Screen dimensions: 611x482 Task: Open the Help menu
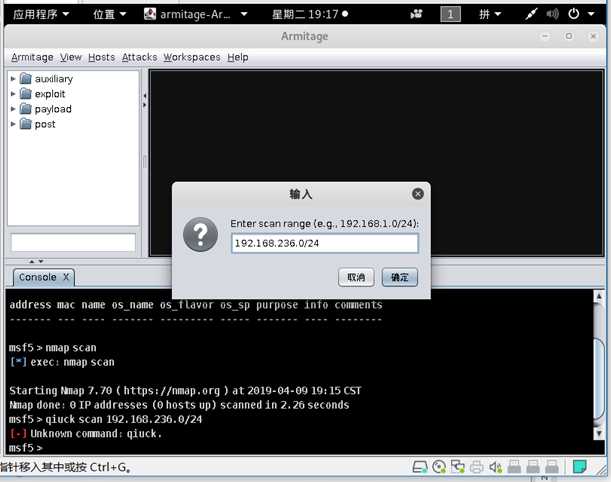[x=238, y=57]
